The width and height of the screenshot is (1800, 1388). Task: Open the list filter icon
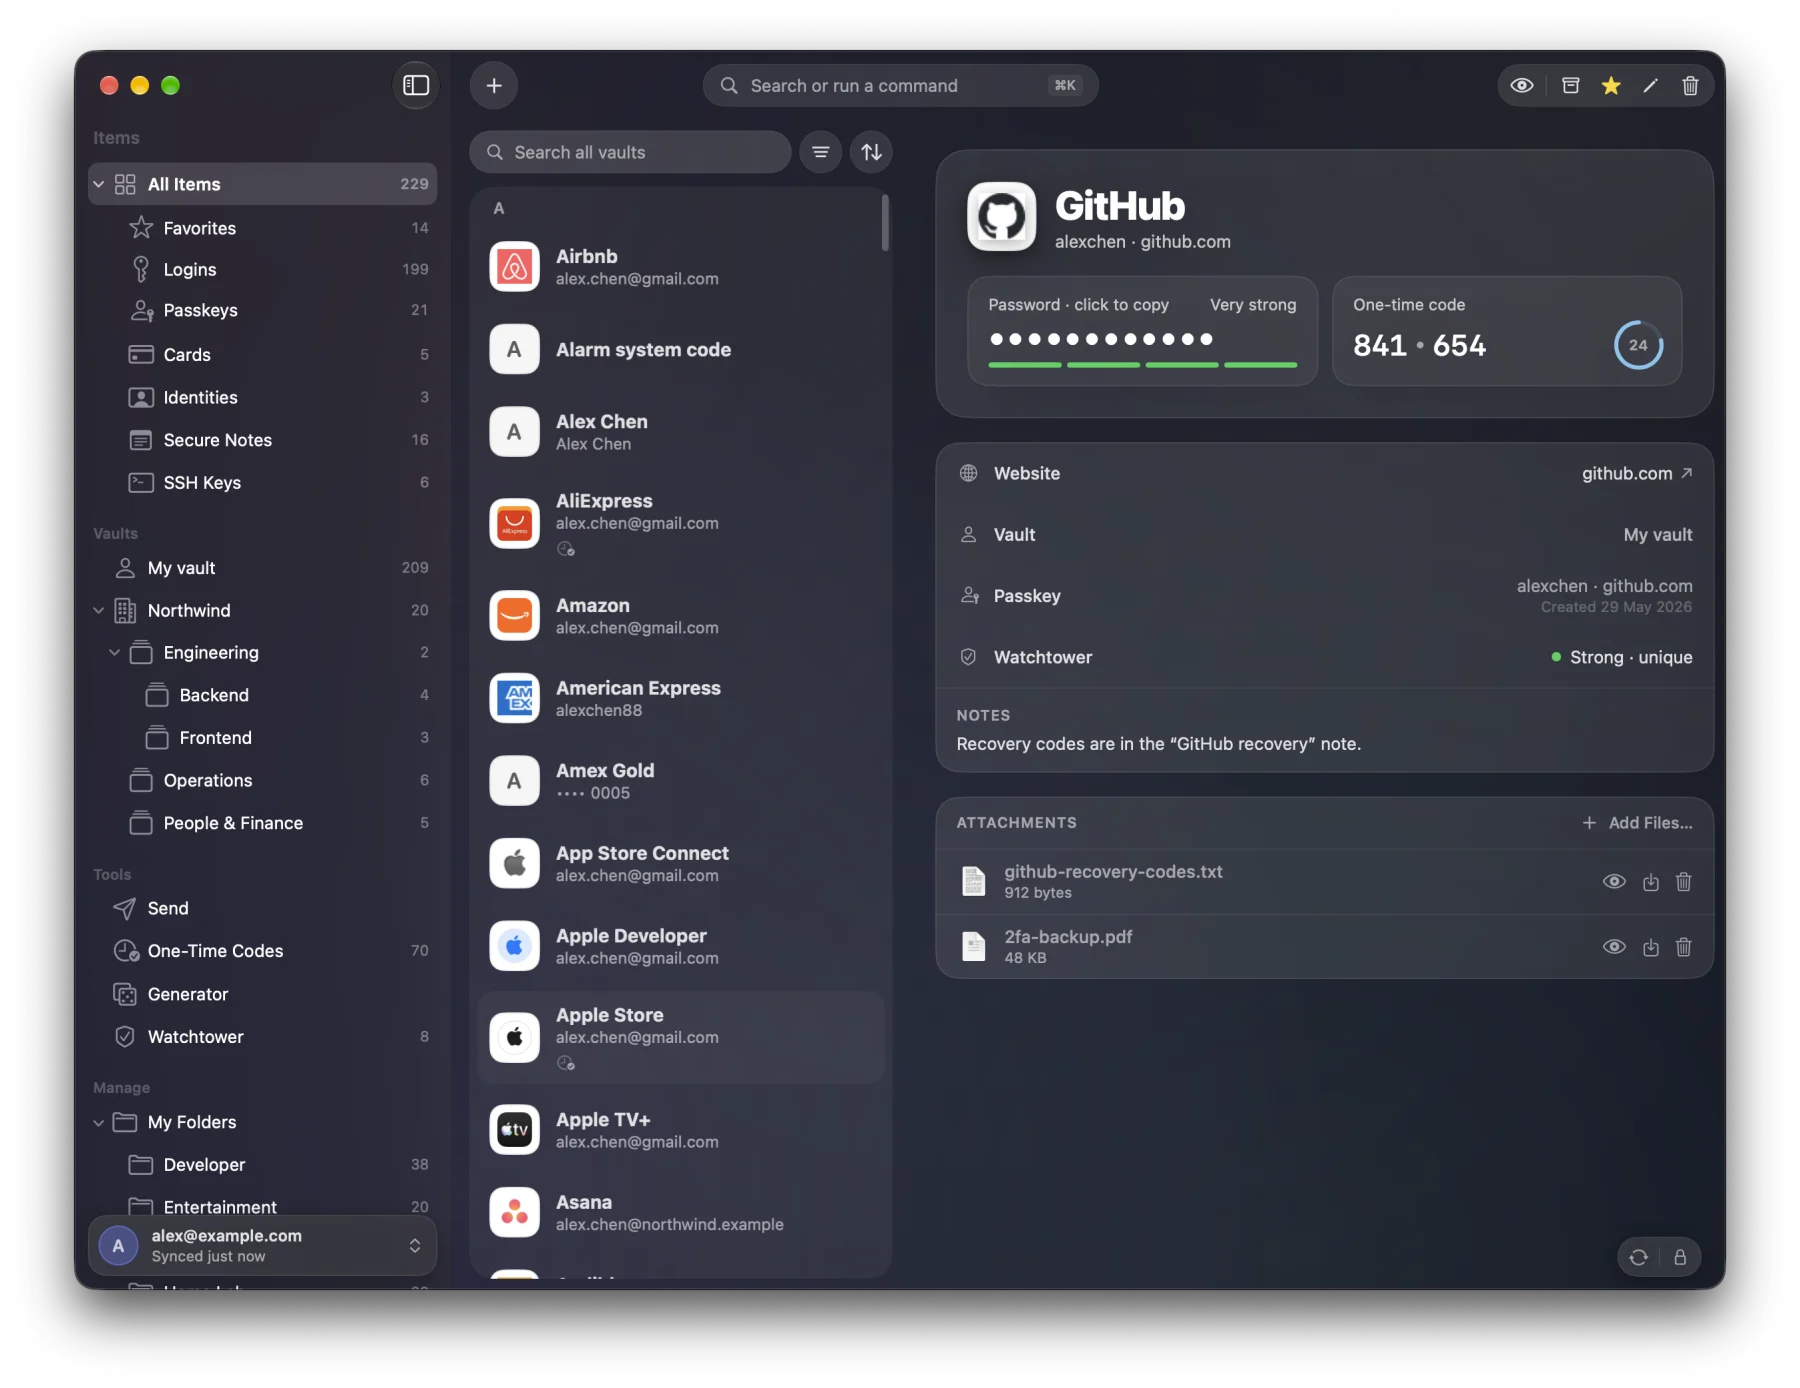(x=821, y=152)
